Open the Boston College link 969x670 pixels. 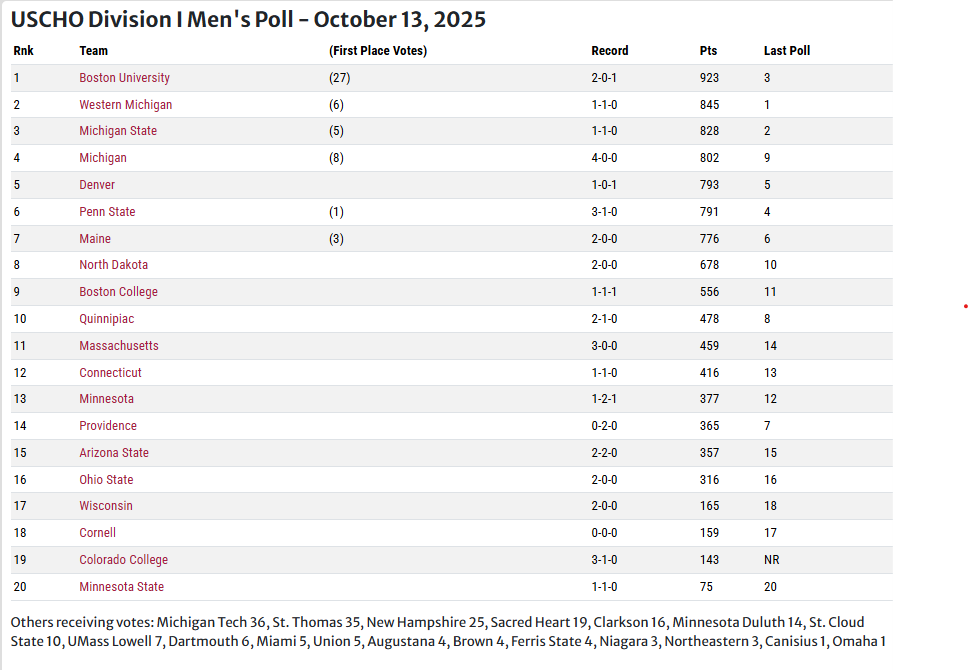tap(118, 292)
